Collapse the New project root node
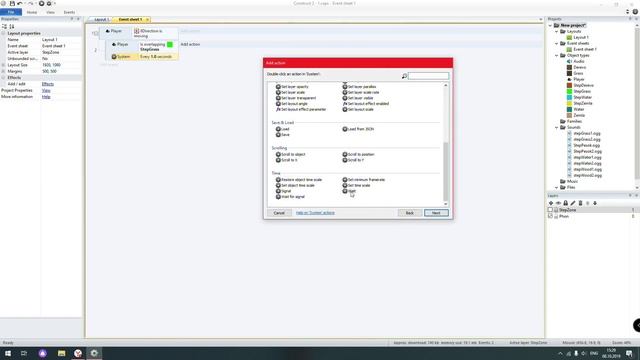Screen dimensions: 640x360 point(550,25)
